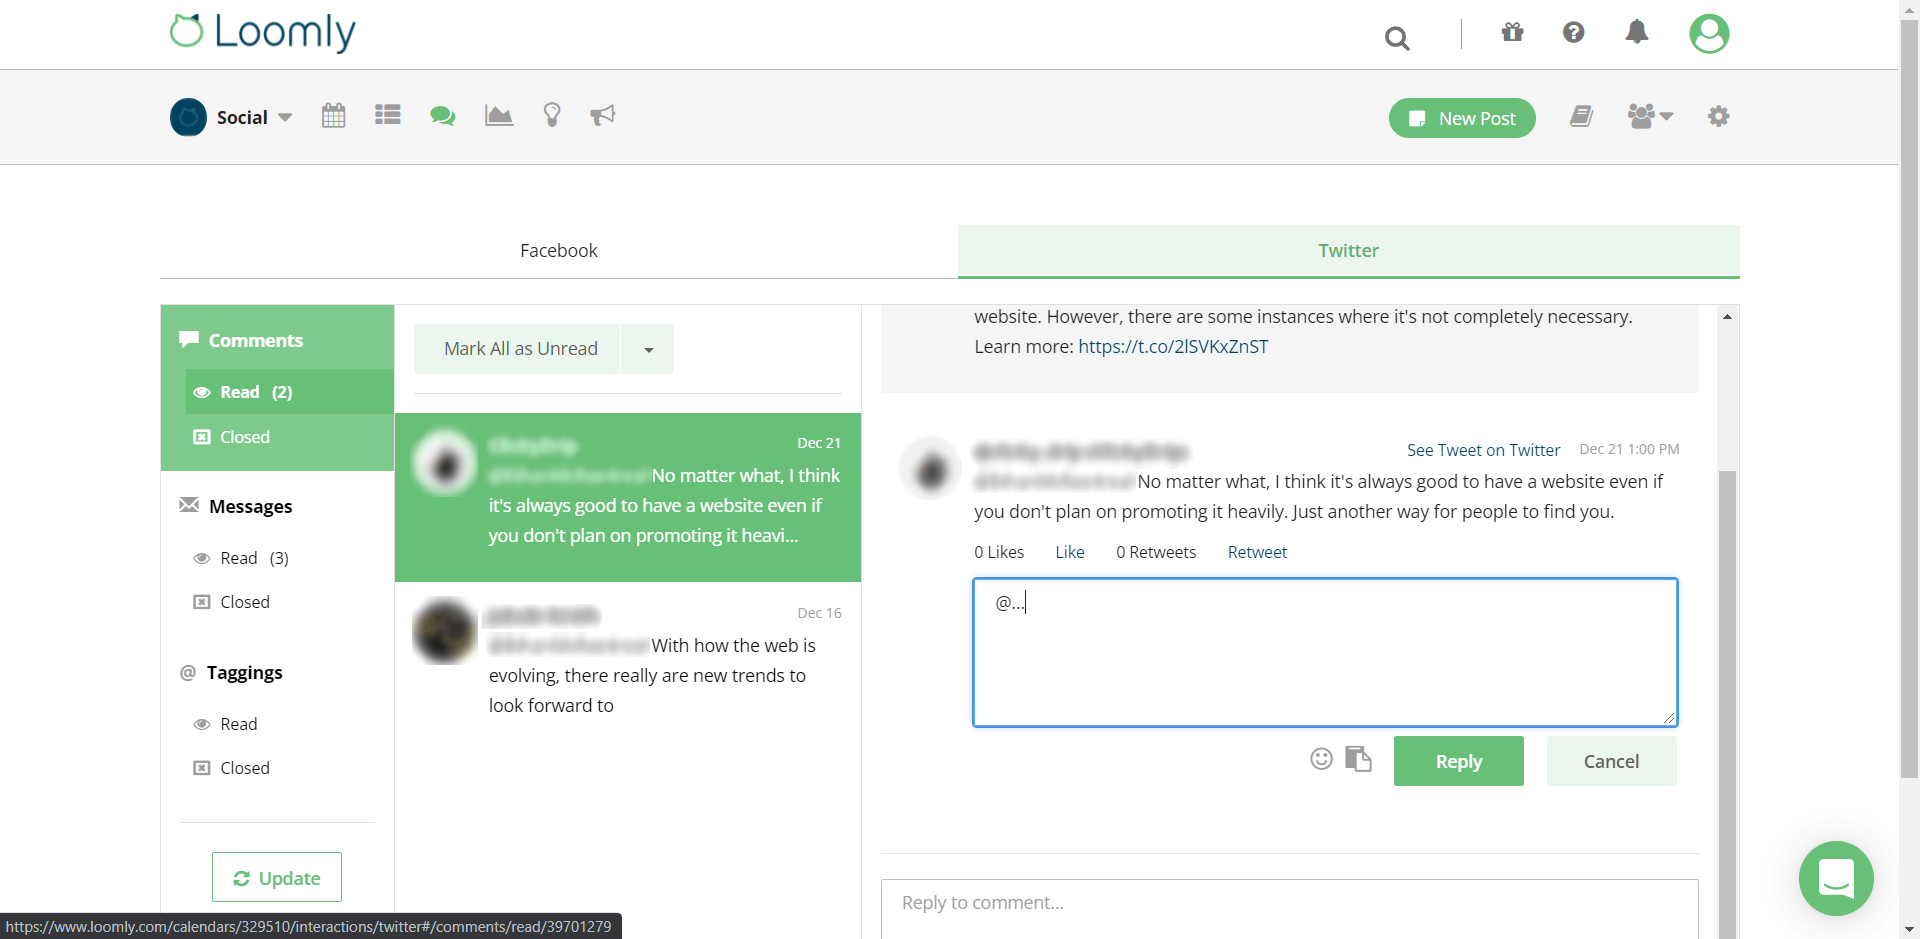Click Dec 16 commenter's profile picture

444,631
